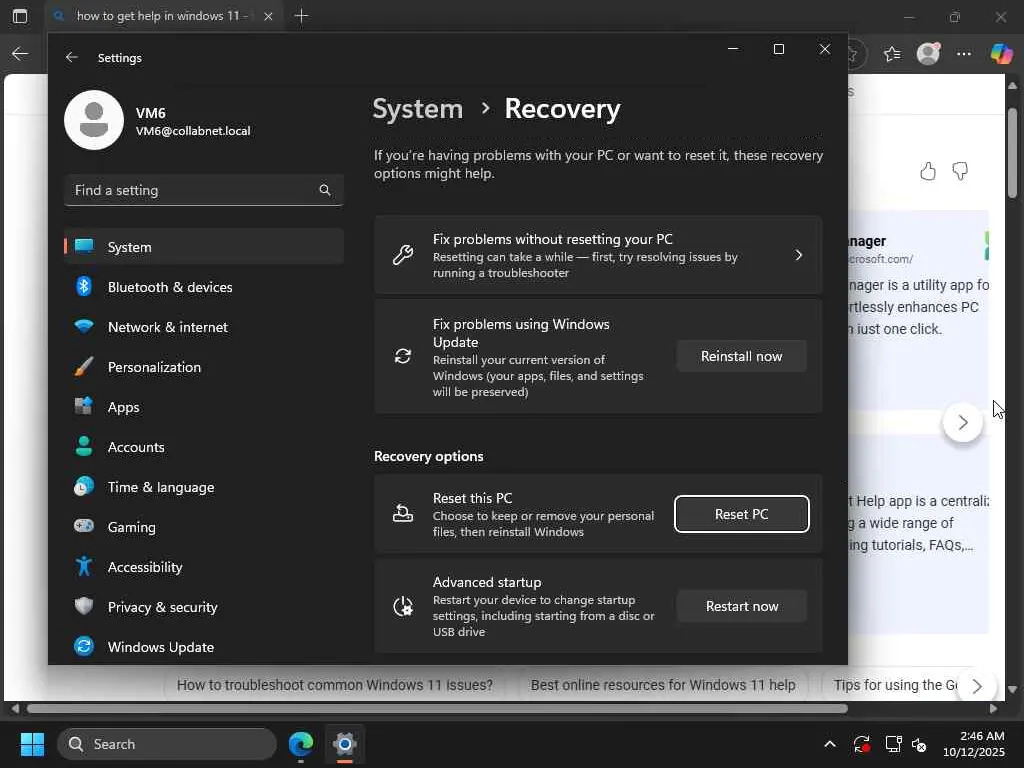Click the wrench troubleshooter icon
Viewport: 1024px width, 768px height.
403,255
